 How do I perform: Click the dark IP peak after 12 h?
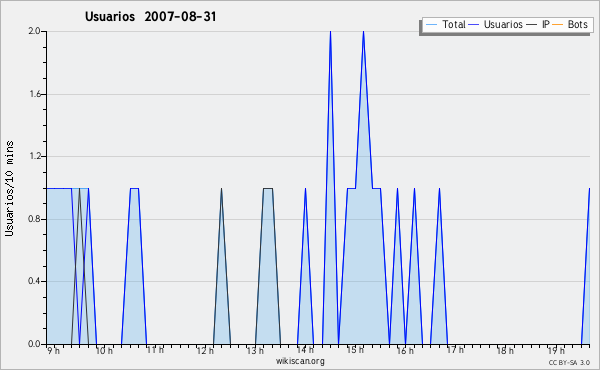coord(222,189)
